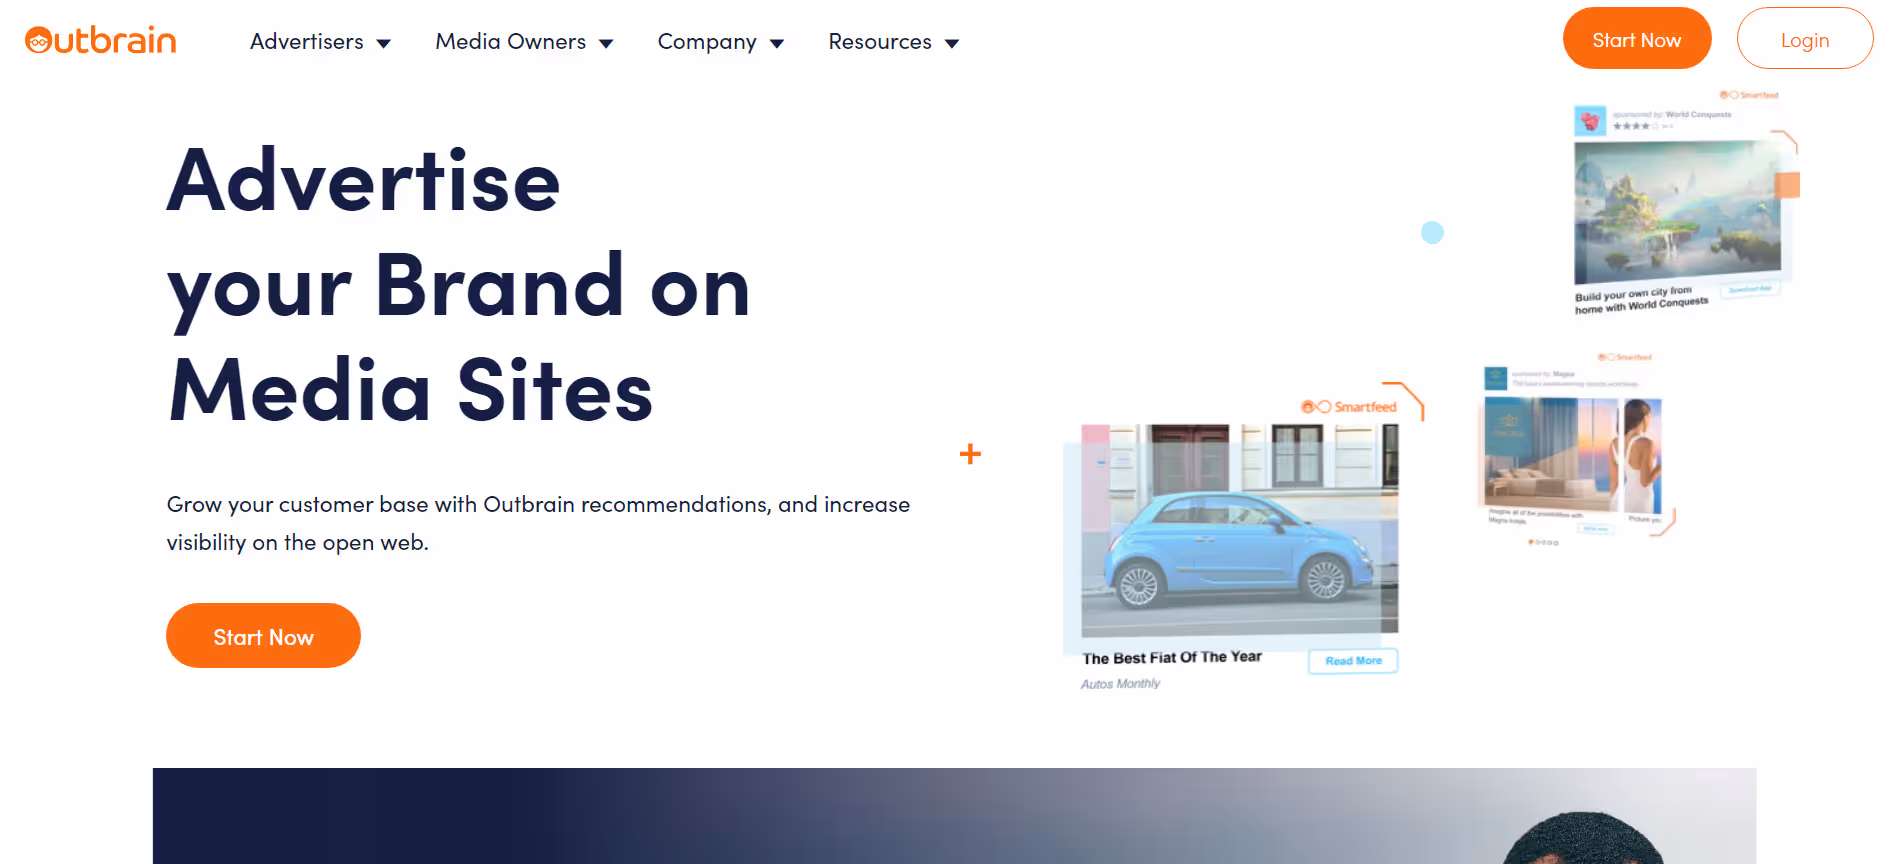Click the Read More button on Fiat card
1890x864 pixels.
pos(1353,661)
